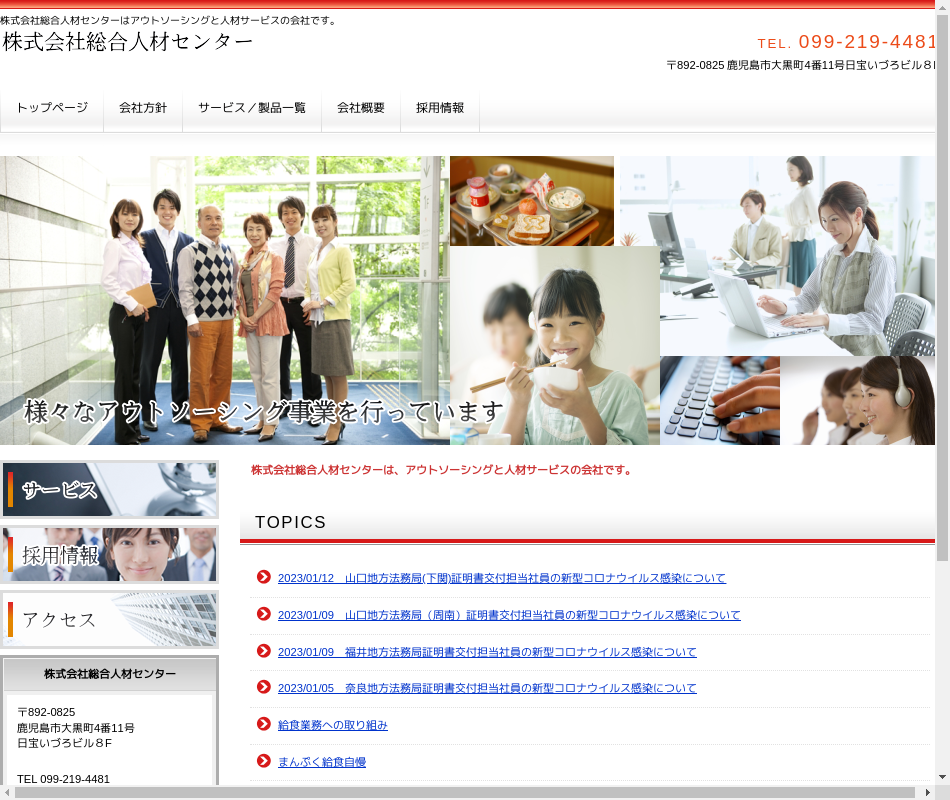950x800 pixels.
Task: Click the scroll left arrow on horizontal scrollbar
Action: [8, 792]
